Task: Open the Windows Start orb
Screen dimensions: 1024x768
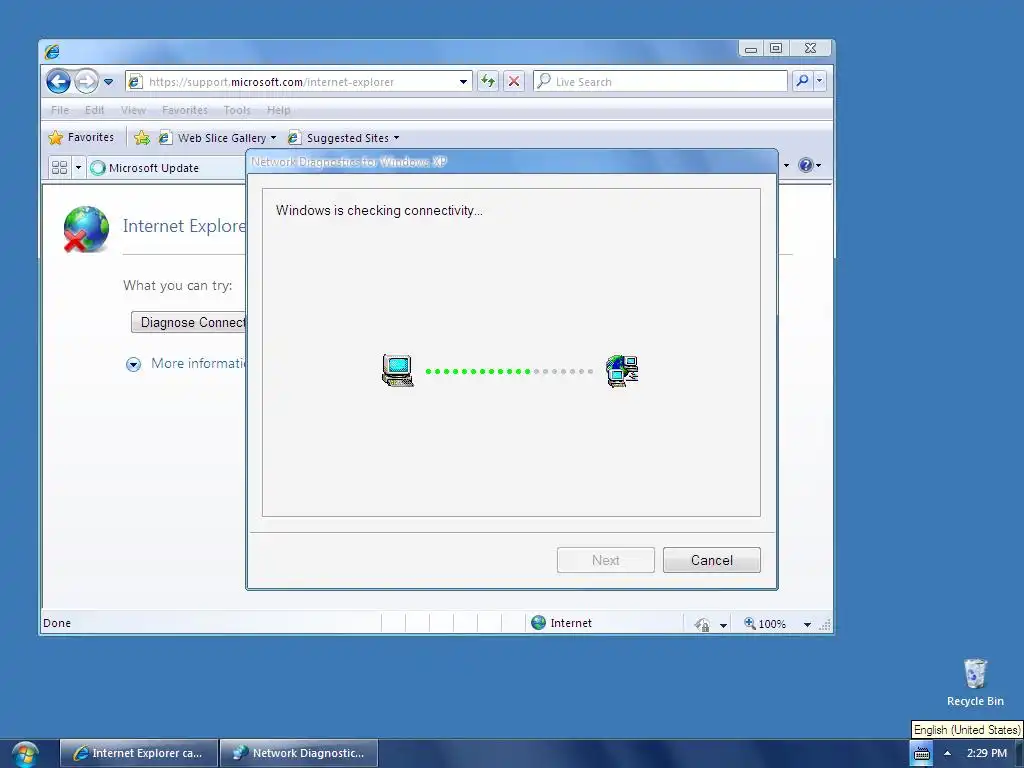Action: (x=25, y=754)
